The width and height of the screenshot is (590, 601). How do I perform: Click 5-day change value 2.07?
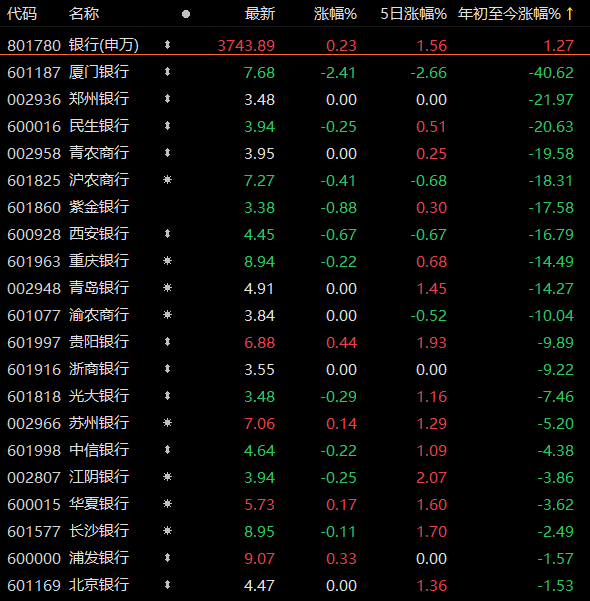pos(431,478)
